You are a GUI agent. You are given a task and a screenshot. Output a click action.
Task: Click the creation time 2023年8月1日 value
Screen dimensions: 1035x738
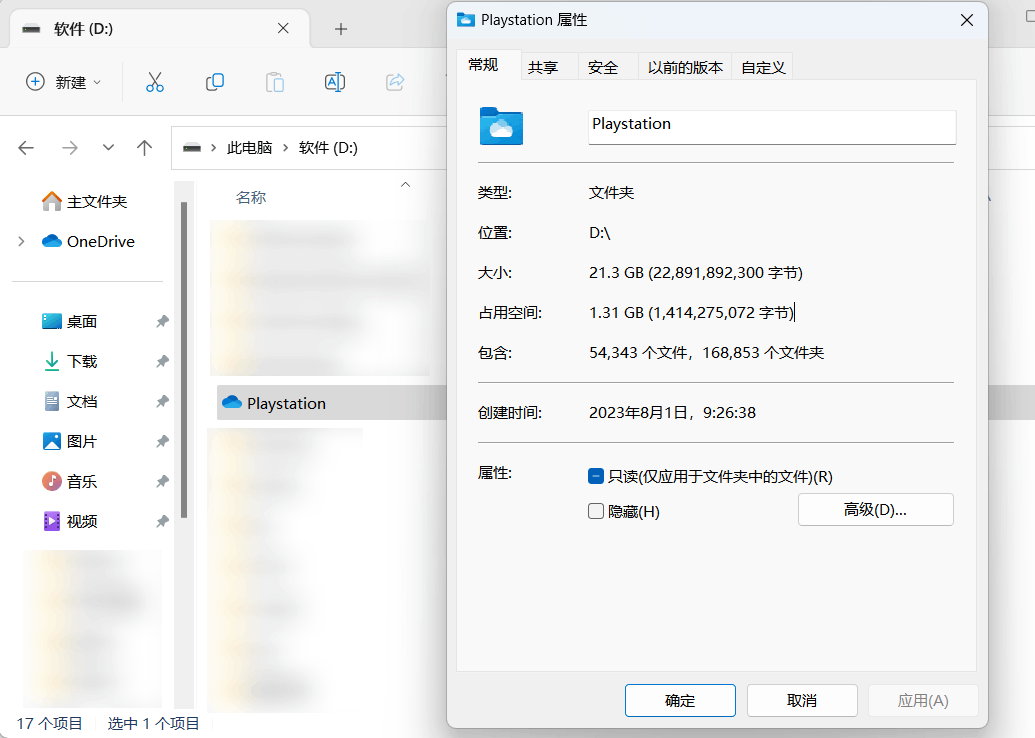click(x=672, y=413)
